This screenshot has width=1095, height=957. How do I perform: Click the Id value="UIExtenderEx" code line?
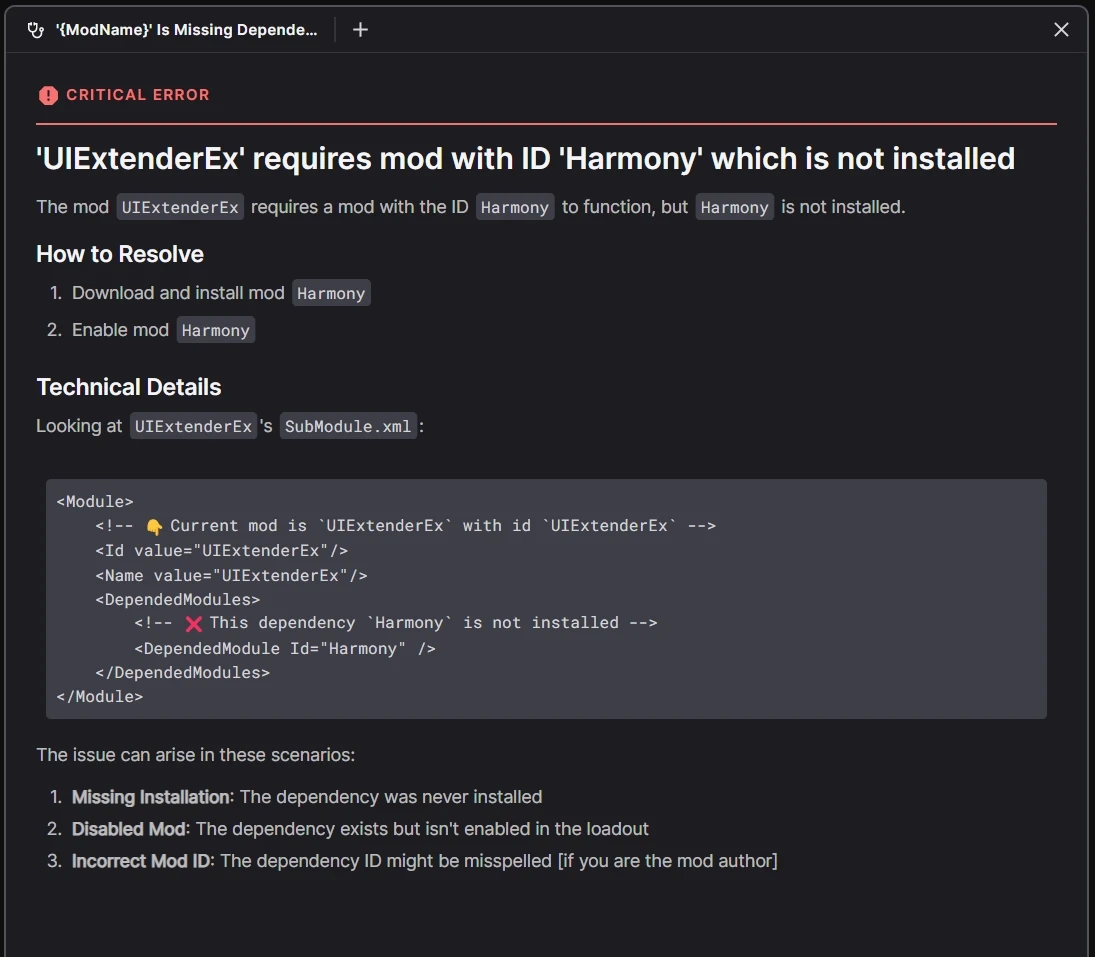coord(221,550)
